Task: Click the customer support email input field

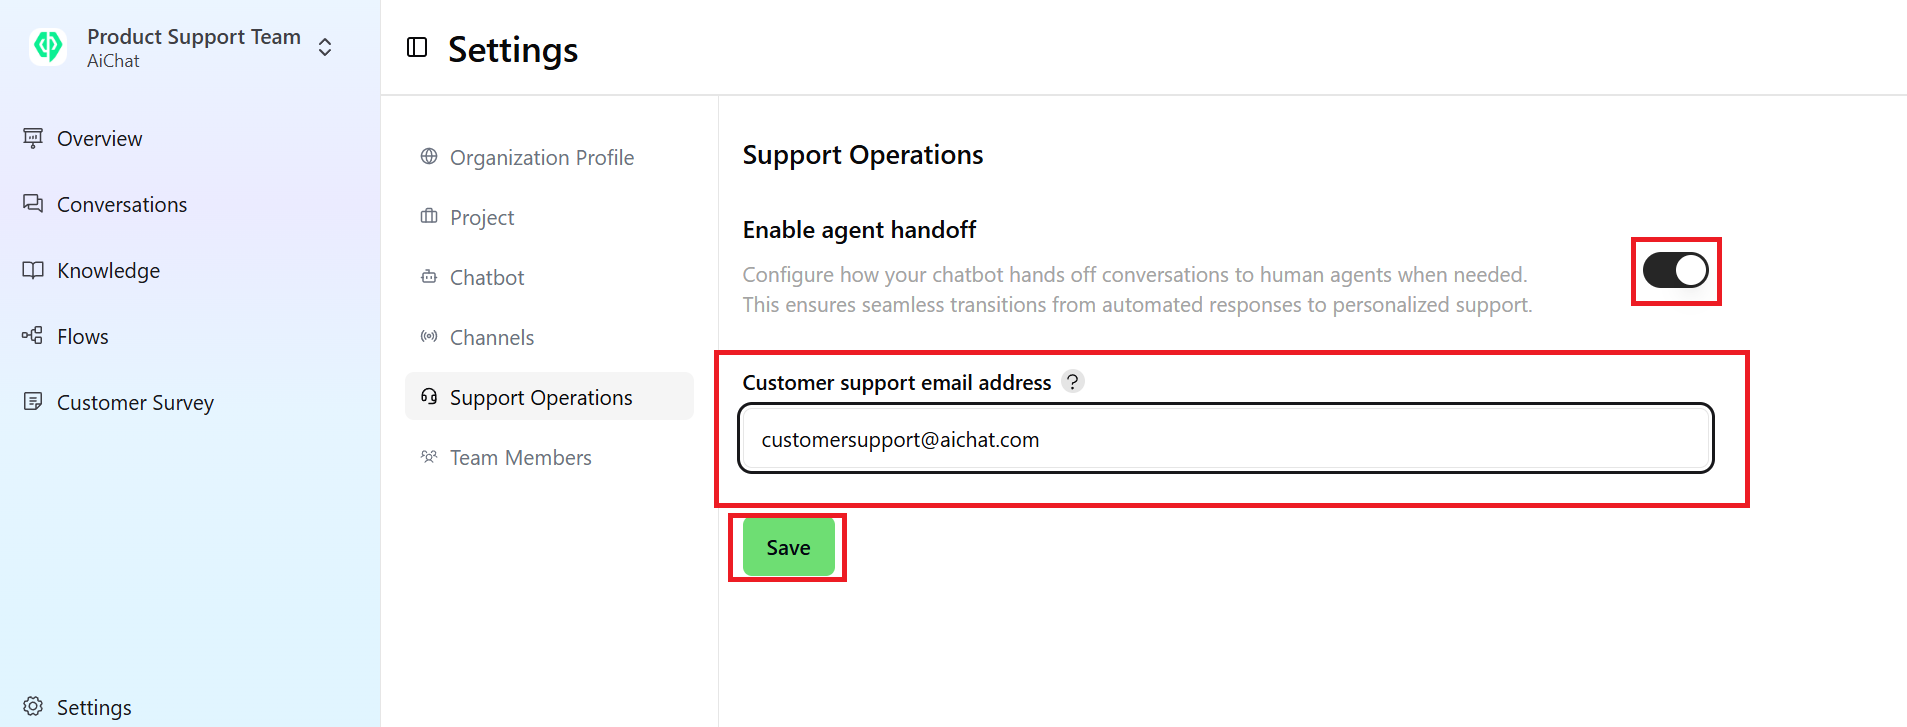Action: [1224, 438]
